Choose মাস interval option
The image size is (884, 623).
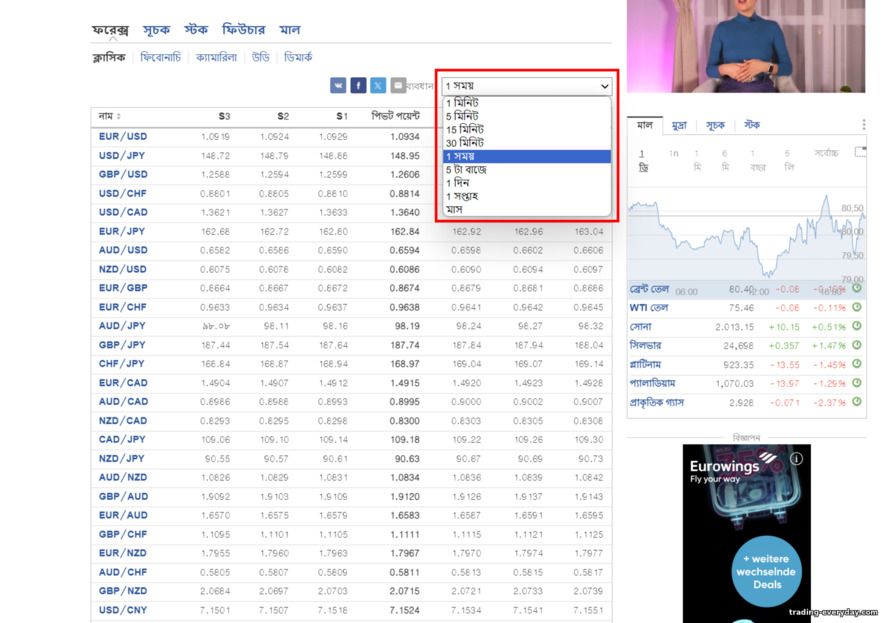[527, 209]
